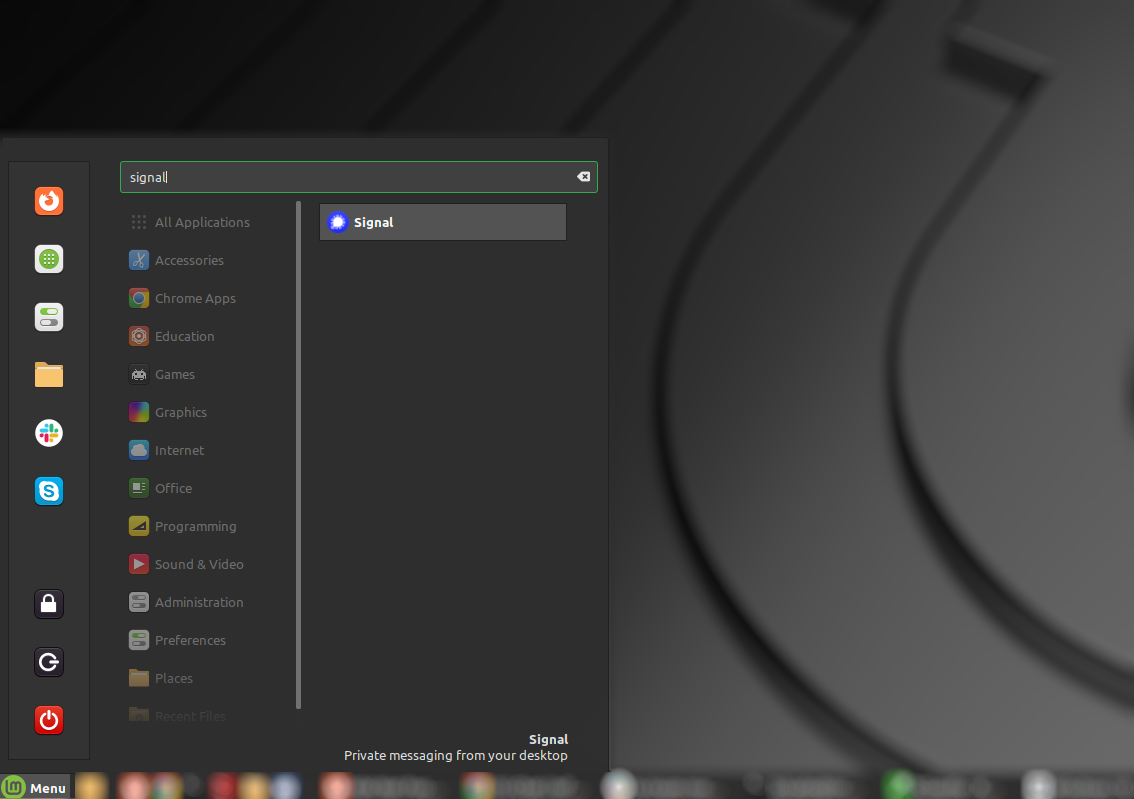This screenshot has width=1134, height=799.
Task: Click the Log Out icon
Action: tap(49, 662)
